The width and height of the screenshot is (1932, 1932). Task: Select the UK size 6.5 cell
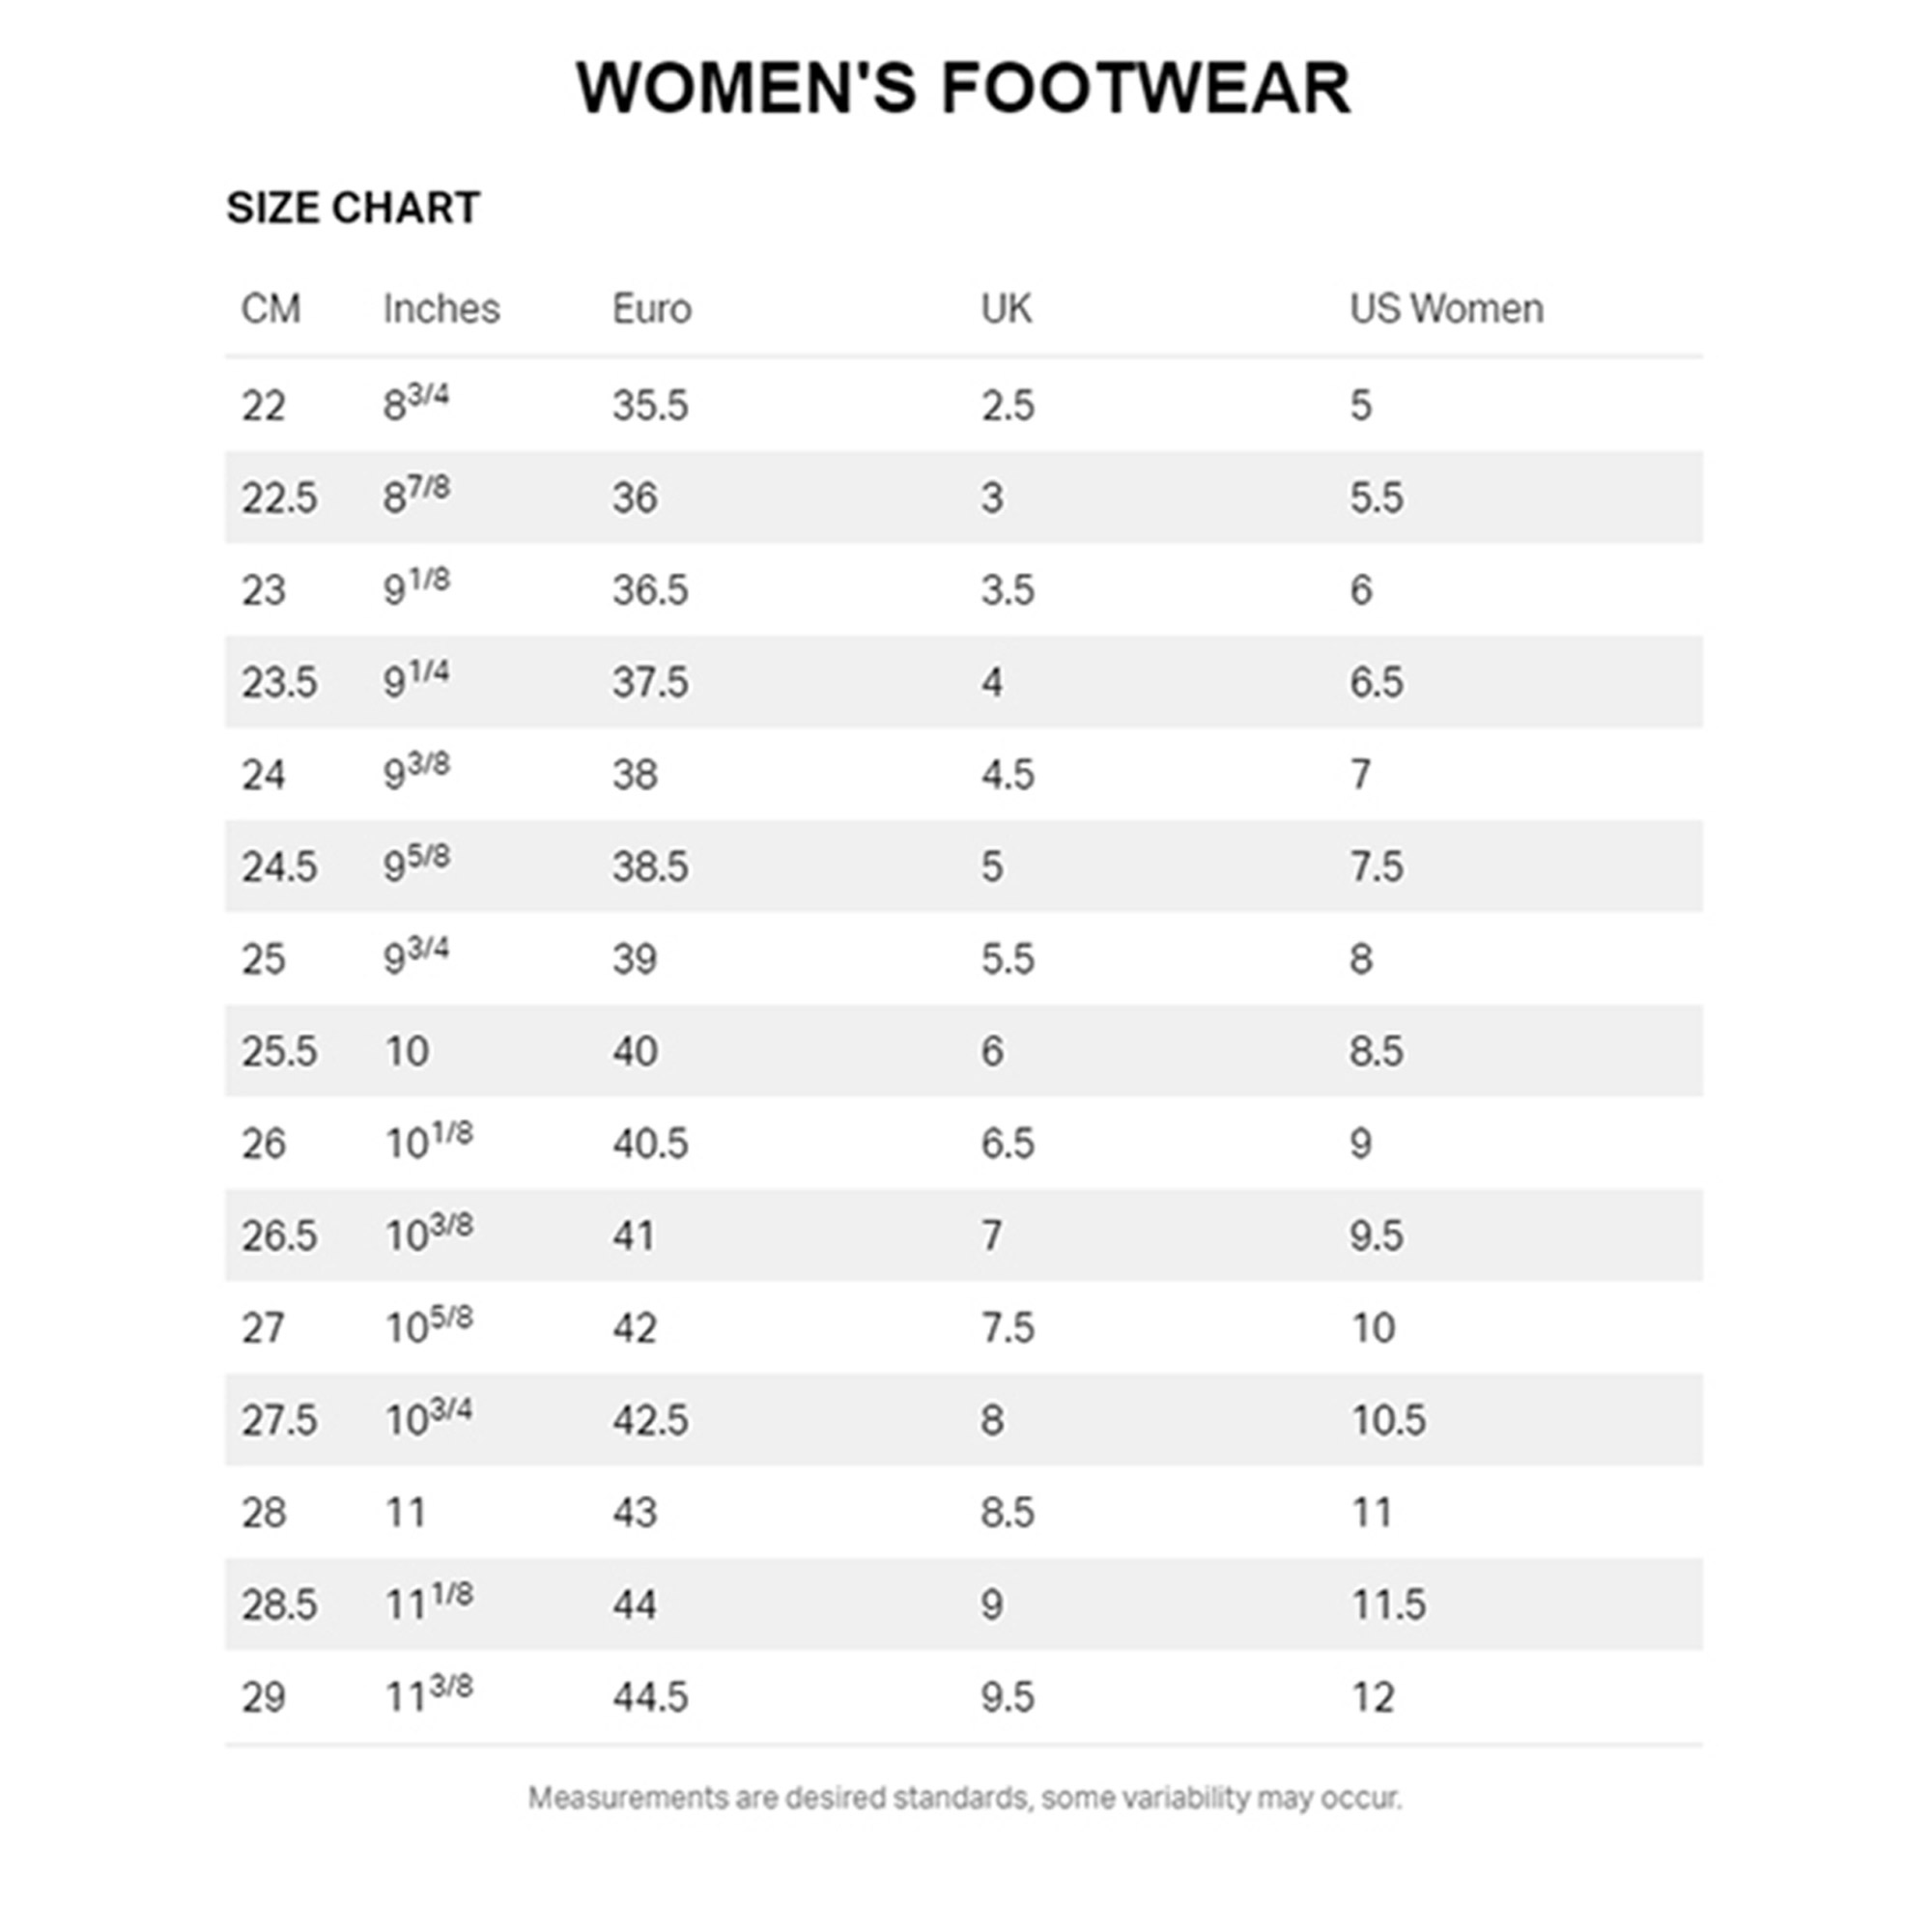(x=1007, y=1144)
